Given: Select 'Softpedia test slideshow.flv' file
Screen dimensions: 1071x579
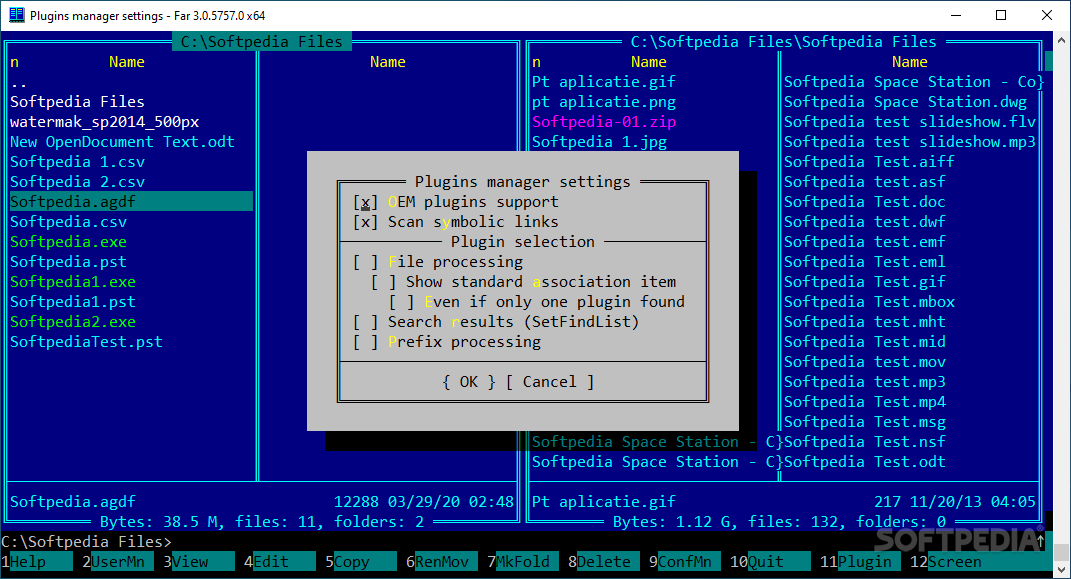Looking at the screenshot, I should 910,122.
